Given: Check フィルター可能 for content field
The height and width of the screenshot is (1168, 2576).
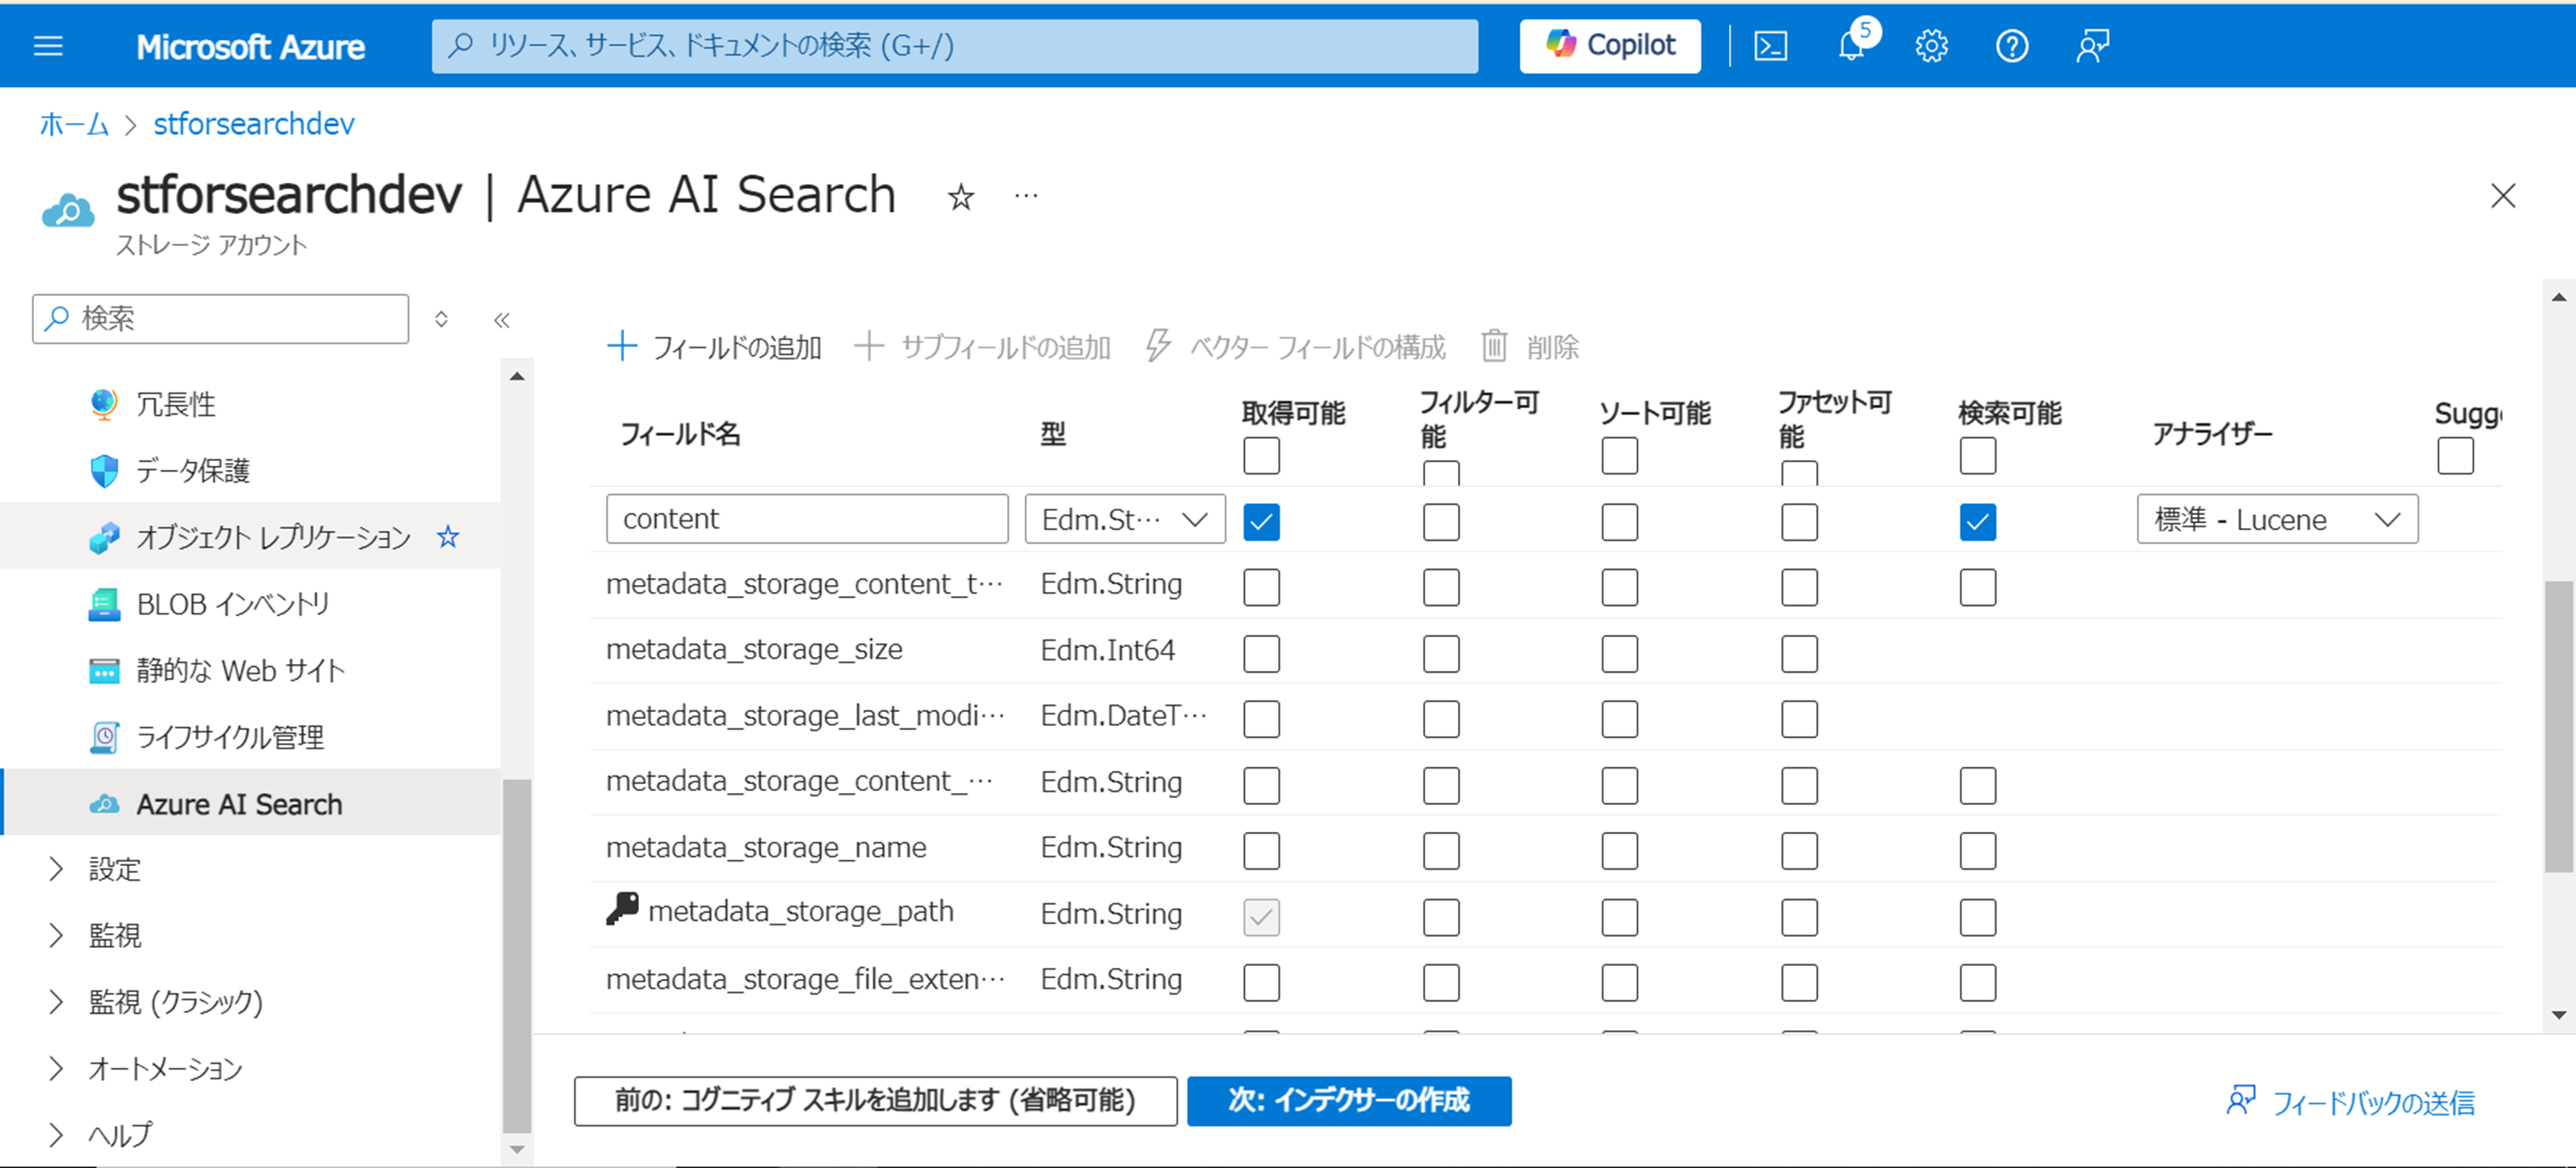Looking at the screenshot, I should 1441,522.
